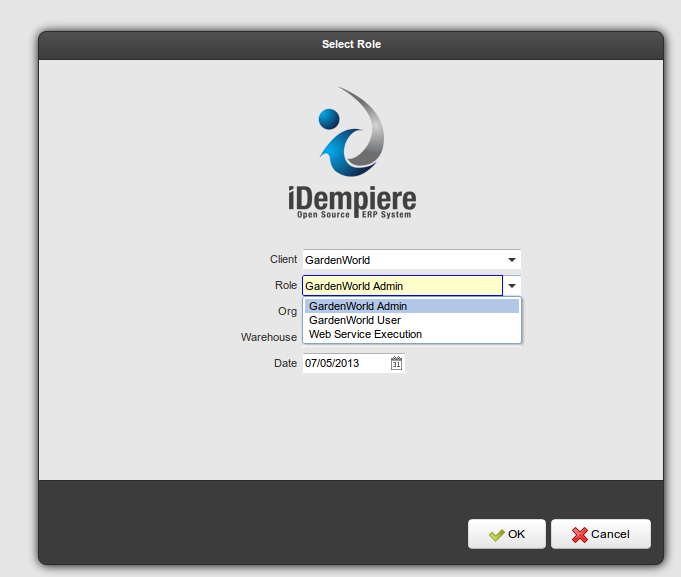The image size is (681, 577).
Task: Focus the Client text field showing GardenWorld
Action: 401,260
